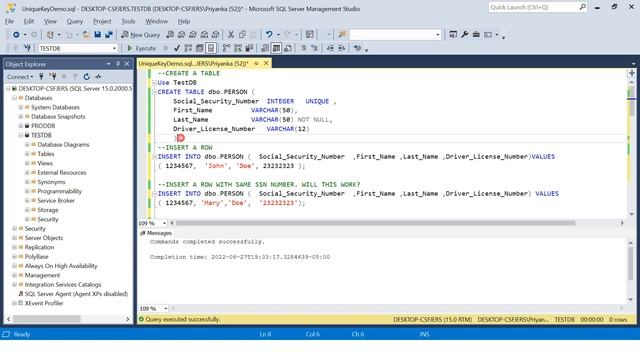Click the Object Explorer horizontal scrollbar
640x360 pixels.
coord(47,319)
